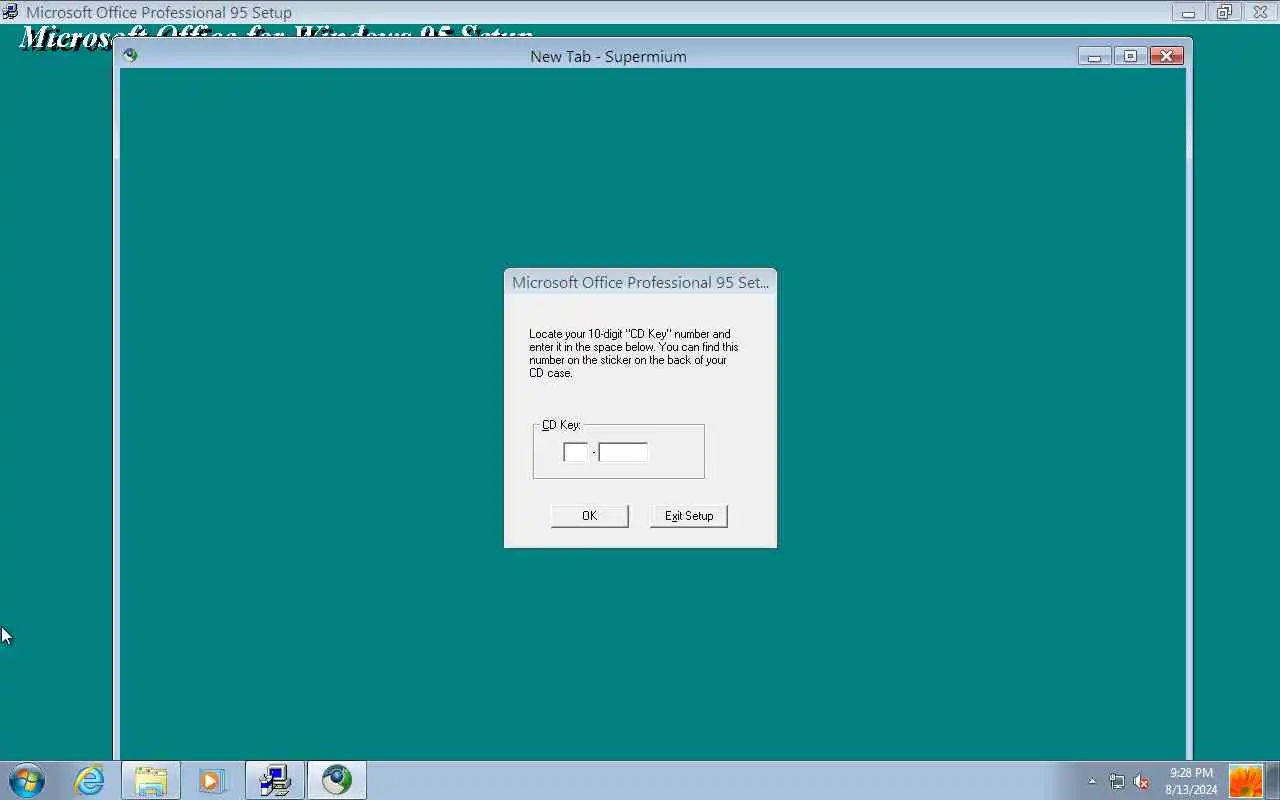
Task: Open Windows Explorer folder taskbar icon
Action: [151, 780]
